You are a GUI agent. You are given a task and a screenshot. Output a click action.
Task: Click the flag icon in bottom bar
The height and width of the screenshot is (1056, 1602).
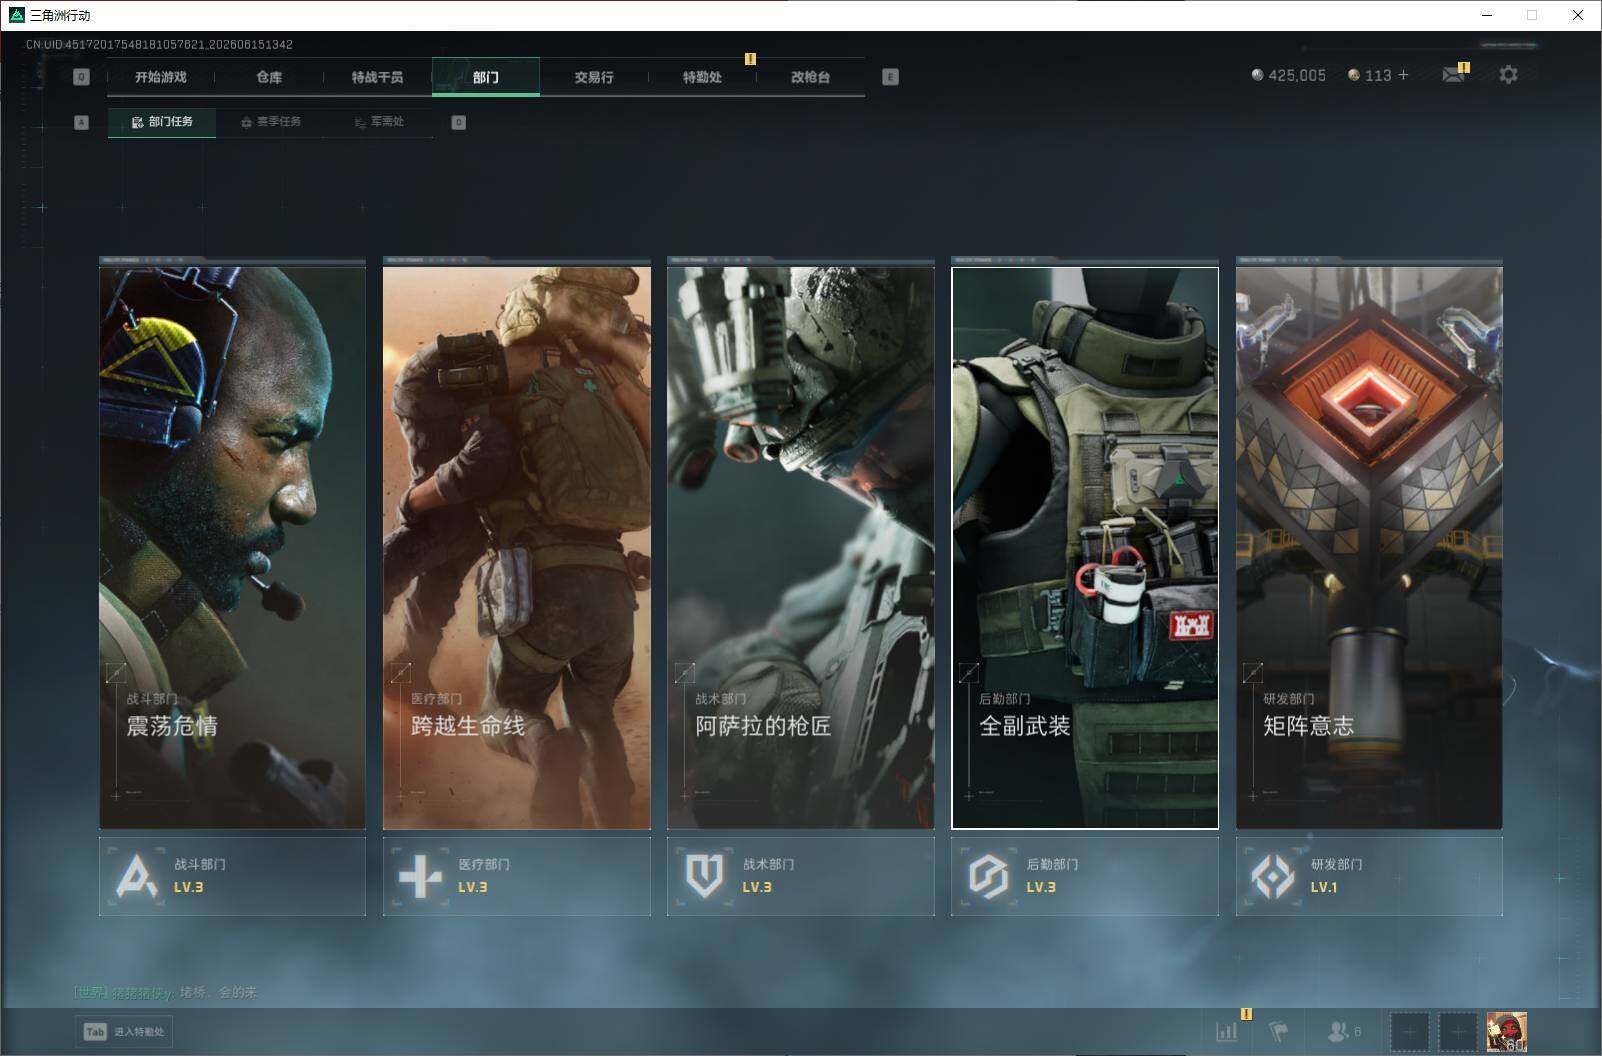[1279, 1031]
